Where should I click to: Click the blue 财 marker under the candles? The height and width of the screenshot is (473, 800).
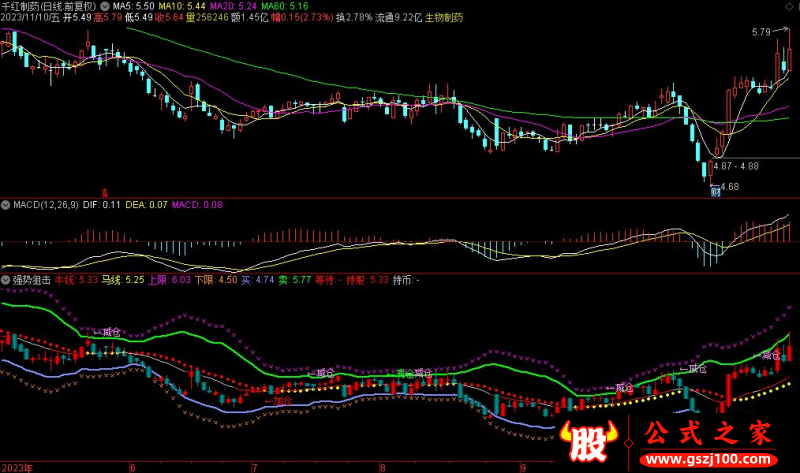716,192
